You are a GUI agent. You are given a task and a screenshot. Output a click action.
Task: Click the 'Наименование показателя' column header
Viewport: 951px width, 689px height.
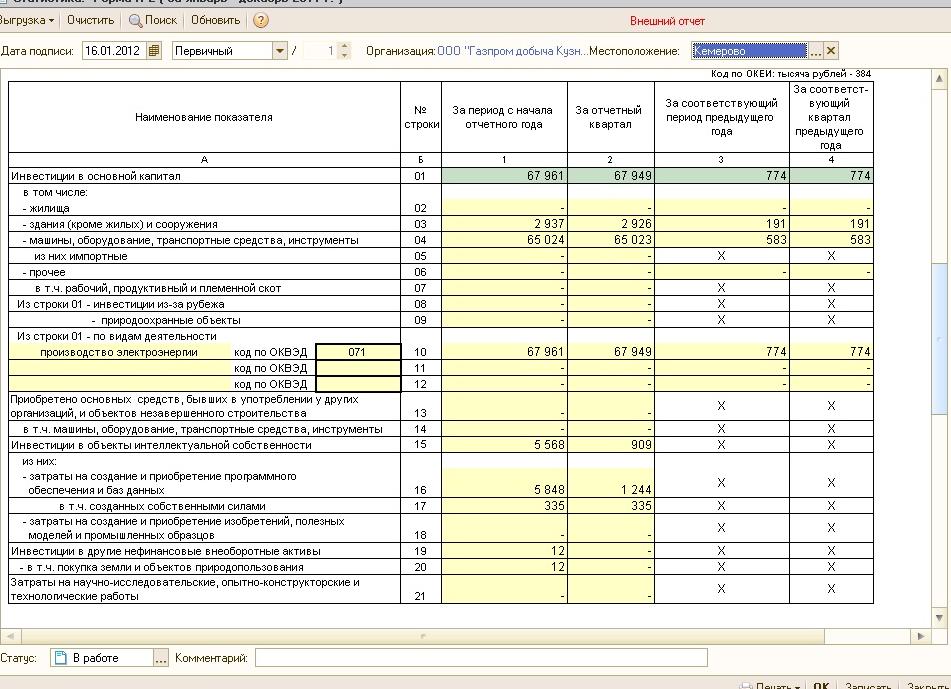(204, 117)
